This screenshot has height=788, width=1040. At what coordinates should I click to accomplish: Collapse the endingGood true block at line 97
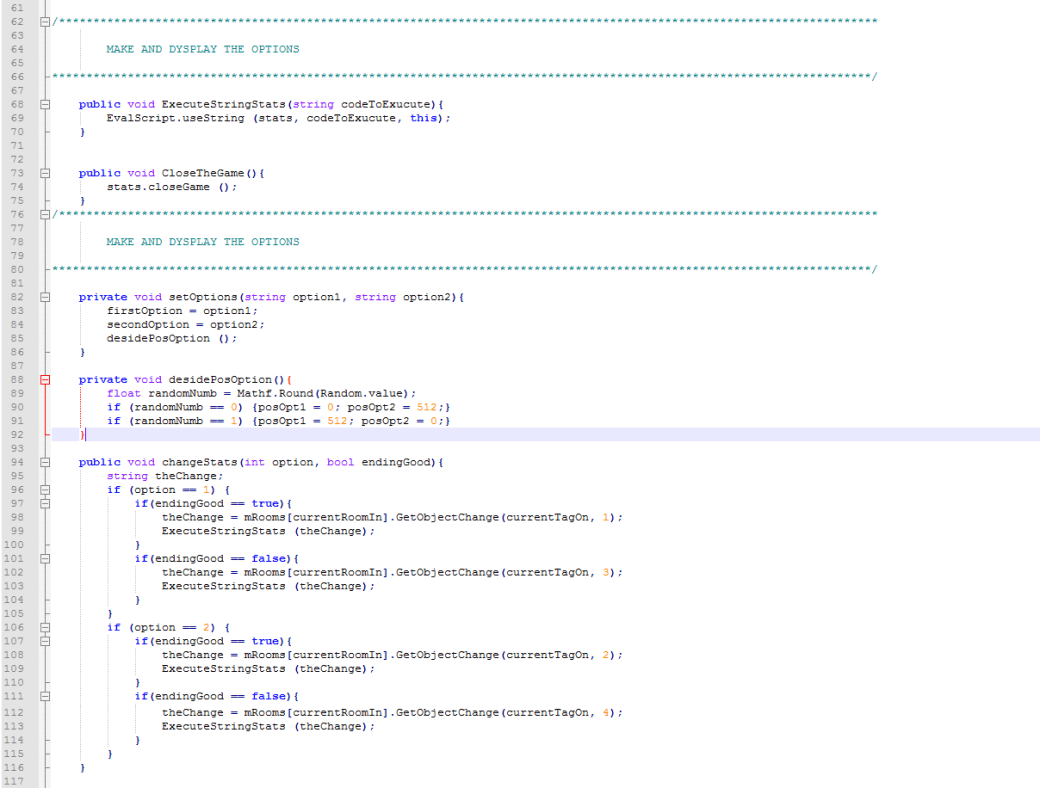pyautogui.click(x=45, y=503)
